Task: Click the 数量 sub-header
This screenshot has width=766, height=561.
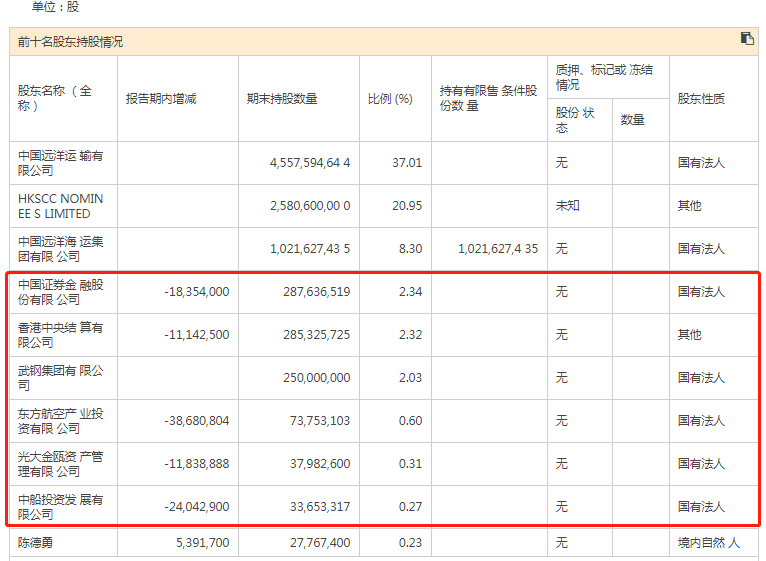Action: [x=633, y=120]
